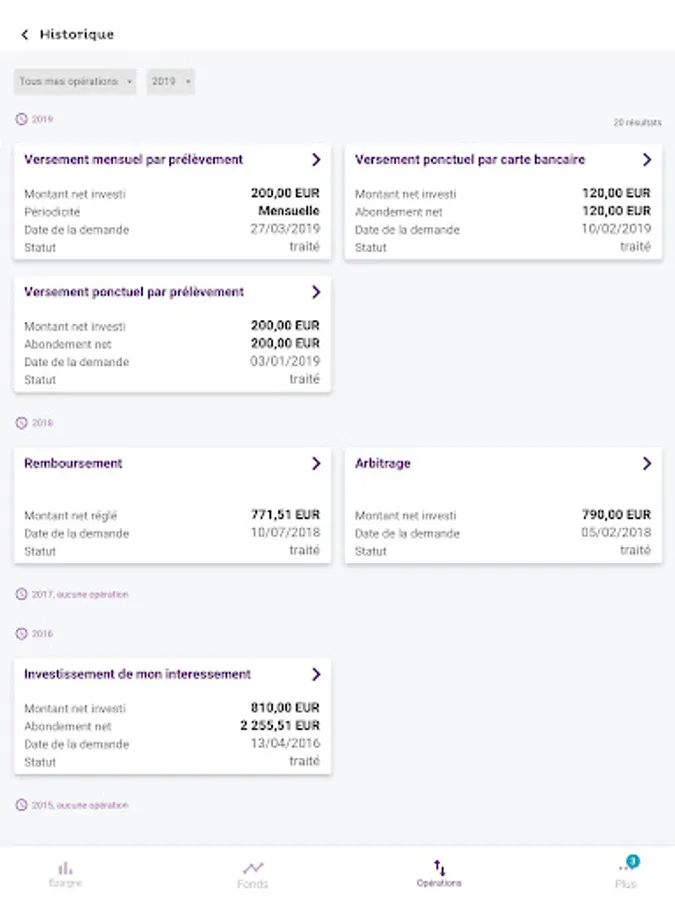675x900 pixels.
Task: Open the Arbitrage operation title
Action: 383,464
